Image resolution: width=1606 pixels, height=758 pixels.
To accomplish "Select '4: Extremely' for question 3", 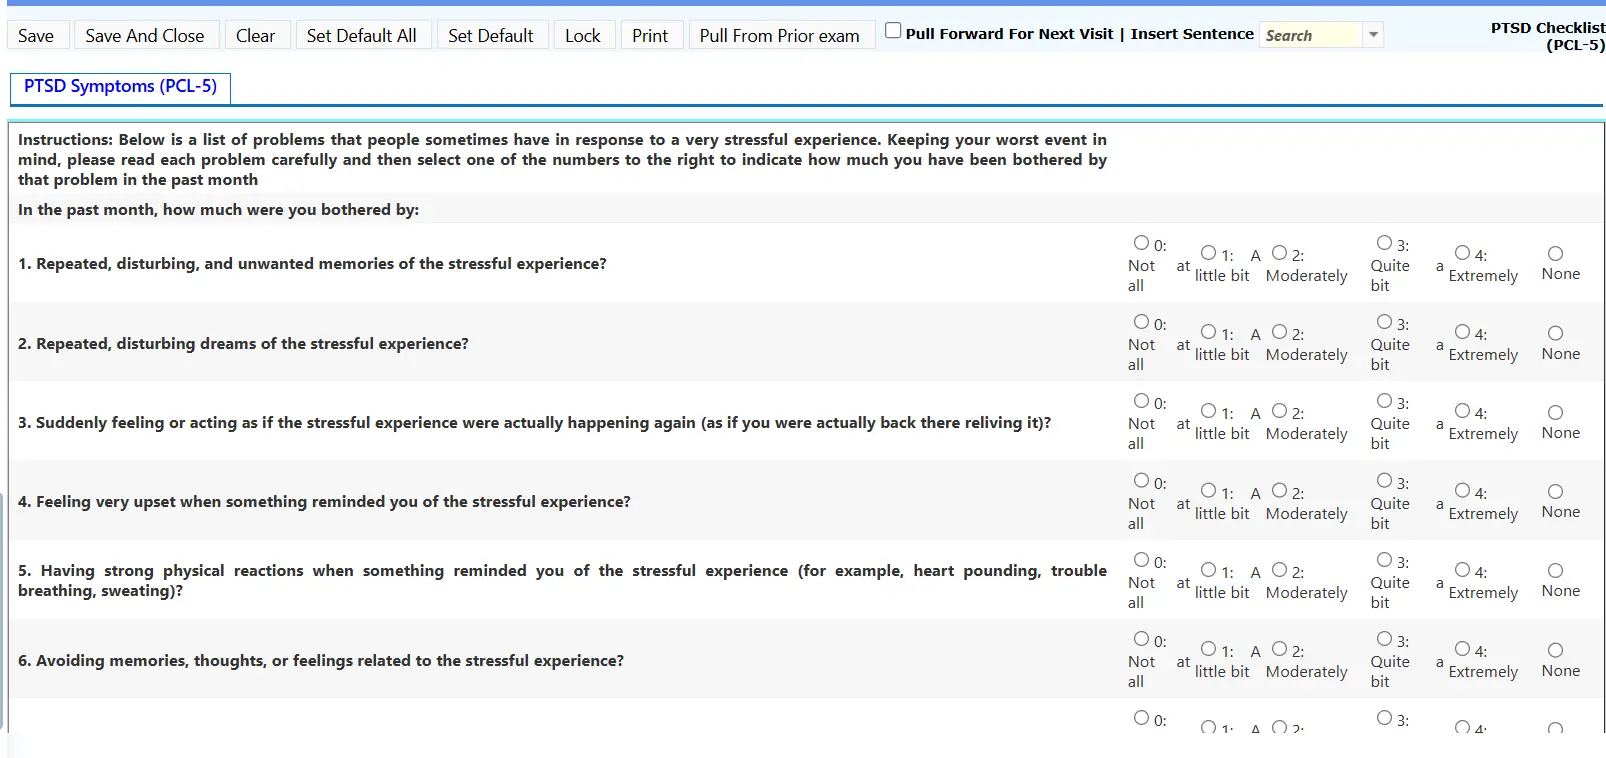I will point(1462,411).
